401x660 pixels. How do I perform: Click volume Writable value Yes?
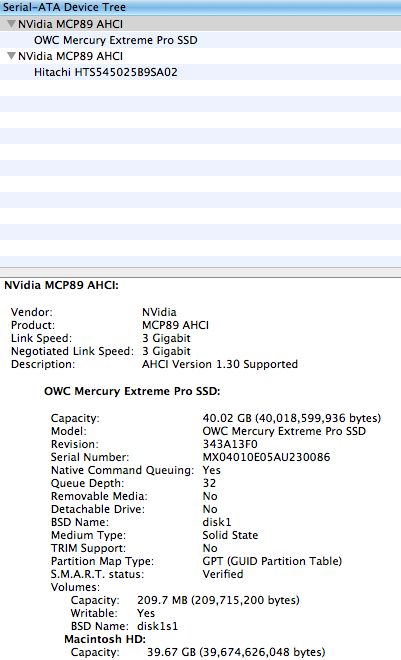(146, 614)
